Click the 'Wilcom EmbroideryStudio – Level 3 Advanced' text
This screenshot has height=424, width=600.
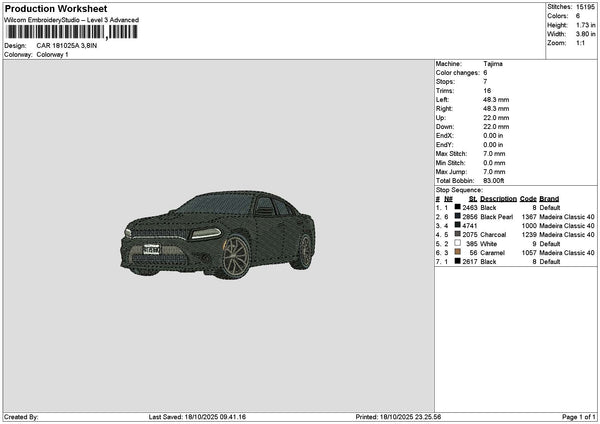72,20
